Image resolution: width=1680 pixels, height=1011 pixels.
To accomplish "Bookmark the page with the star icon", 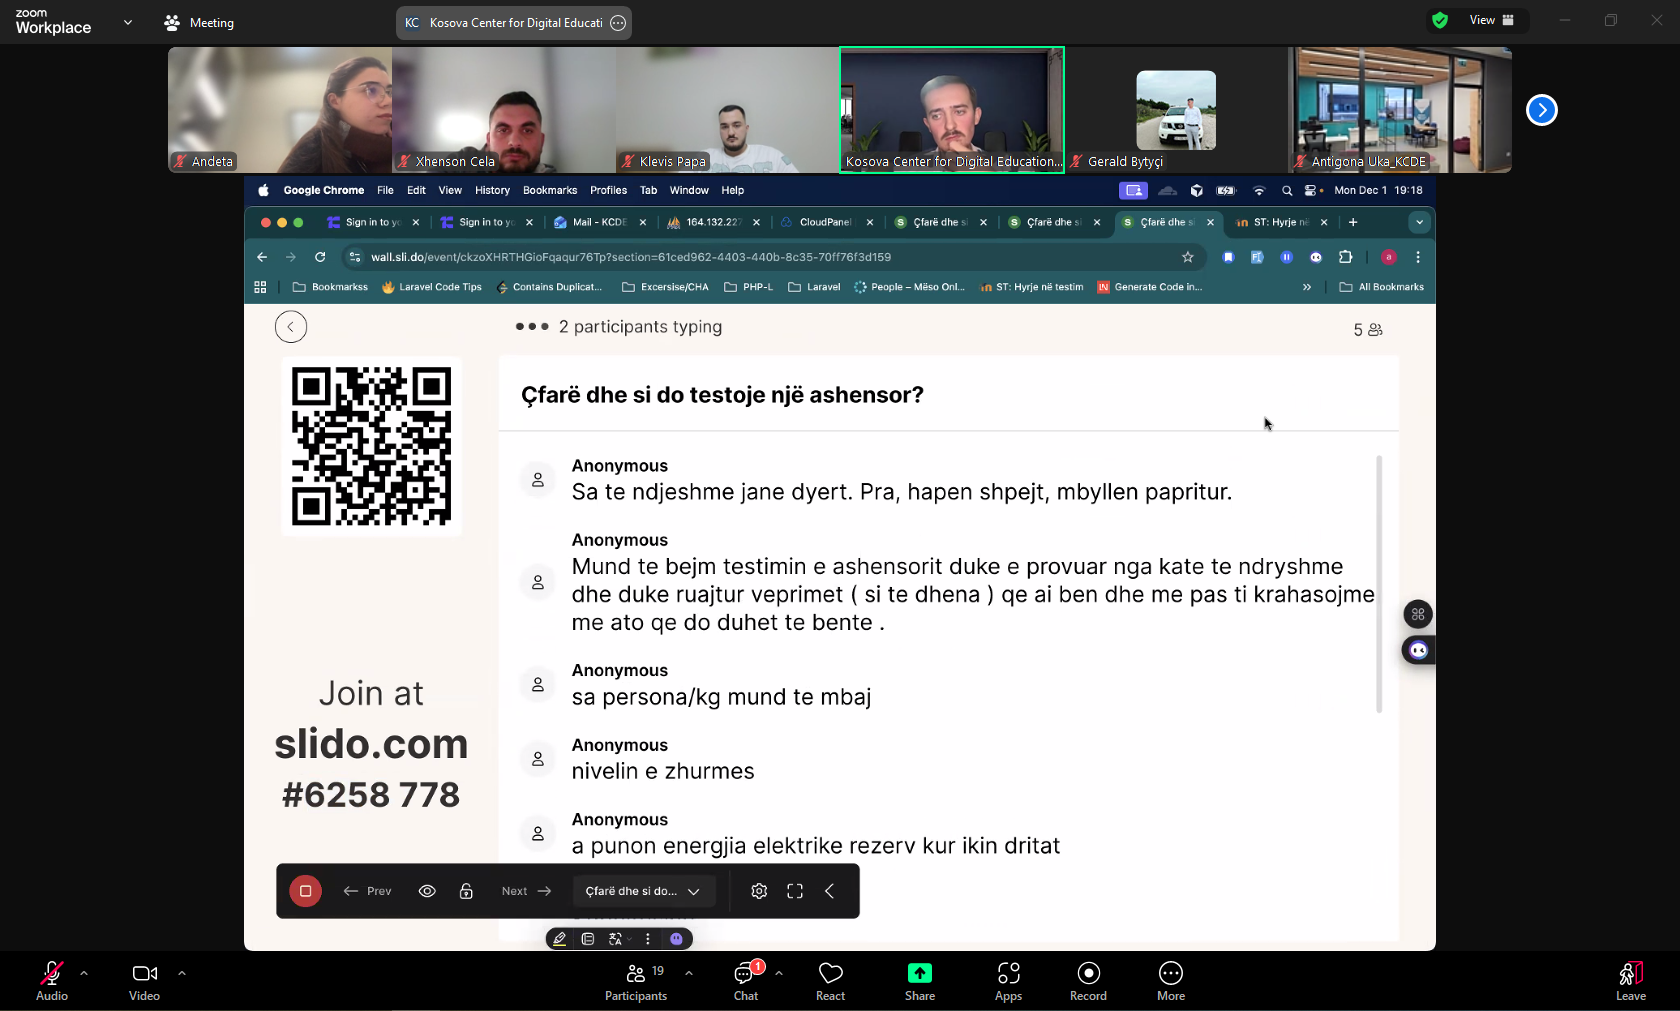I will point(1188,257).
